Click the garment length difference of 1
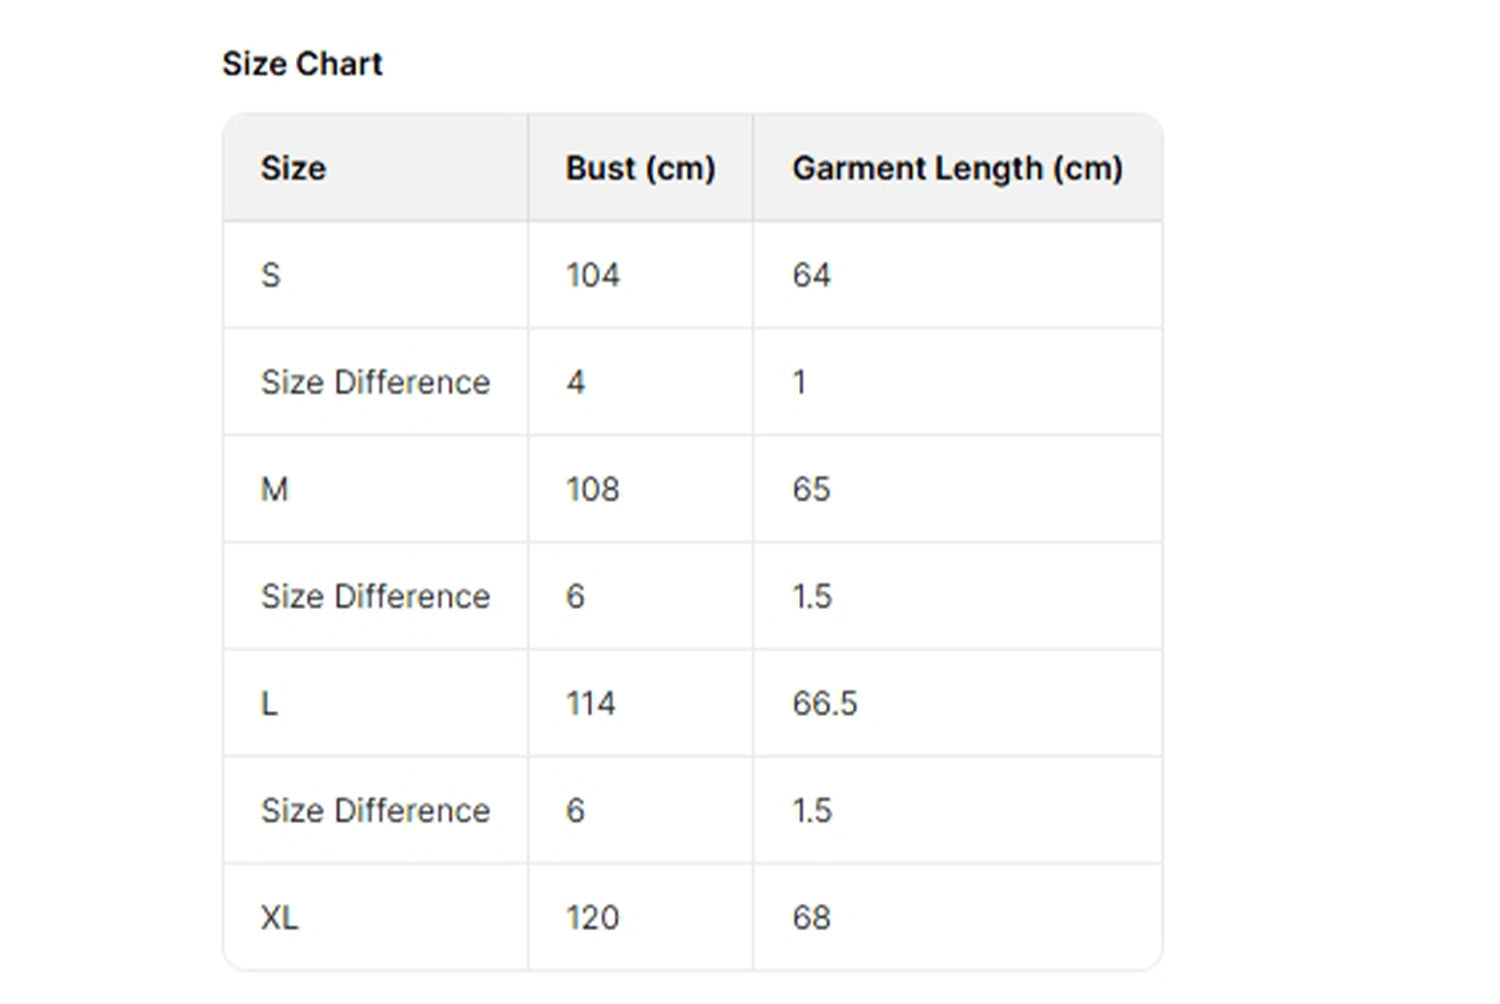 pos(799,382)
